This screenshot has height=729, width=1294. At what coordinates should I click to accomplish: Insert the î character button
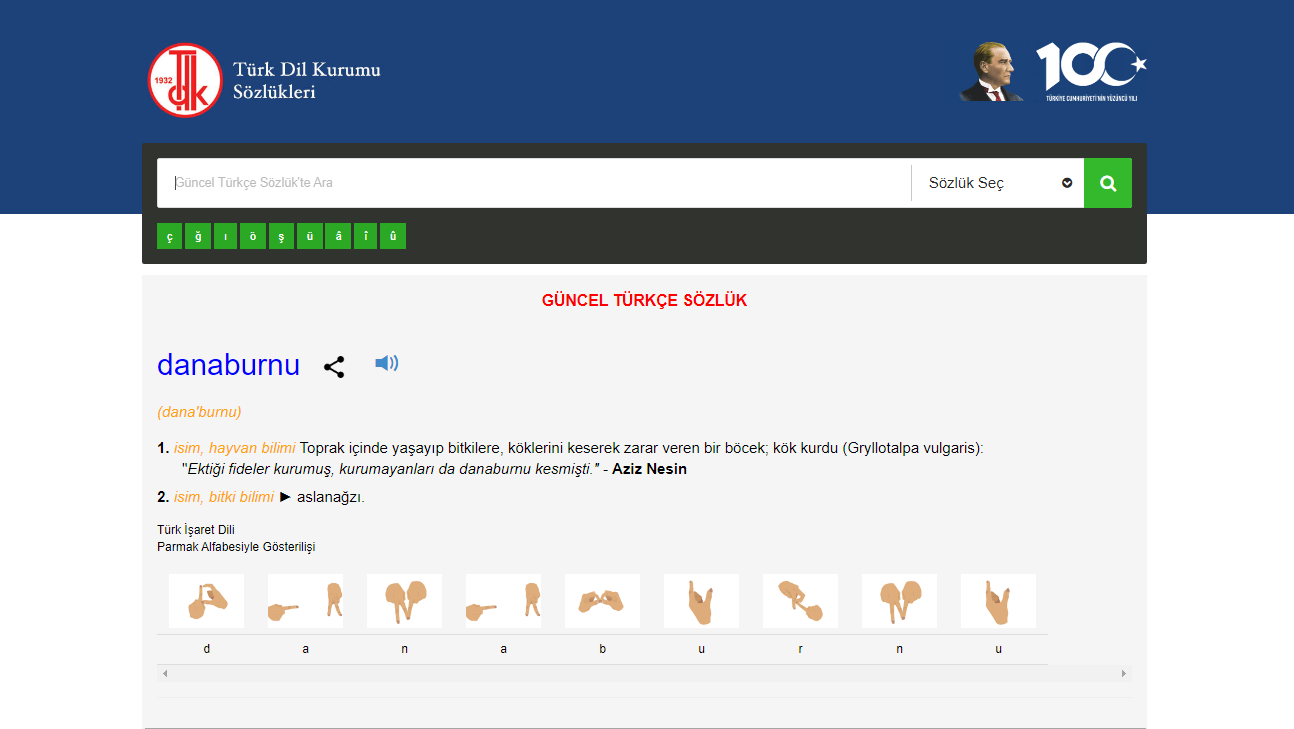tap(366, 236)
